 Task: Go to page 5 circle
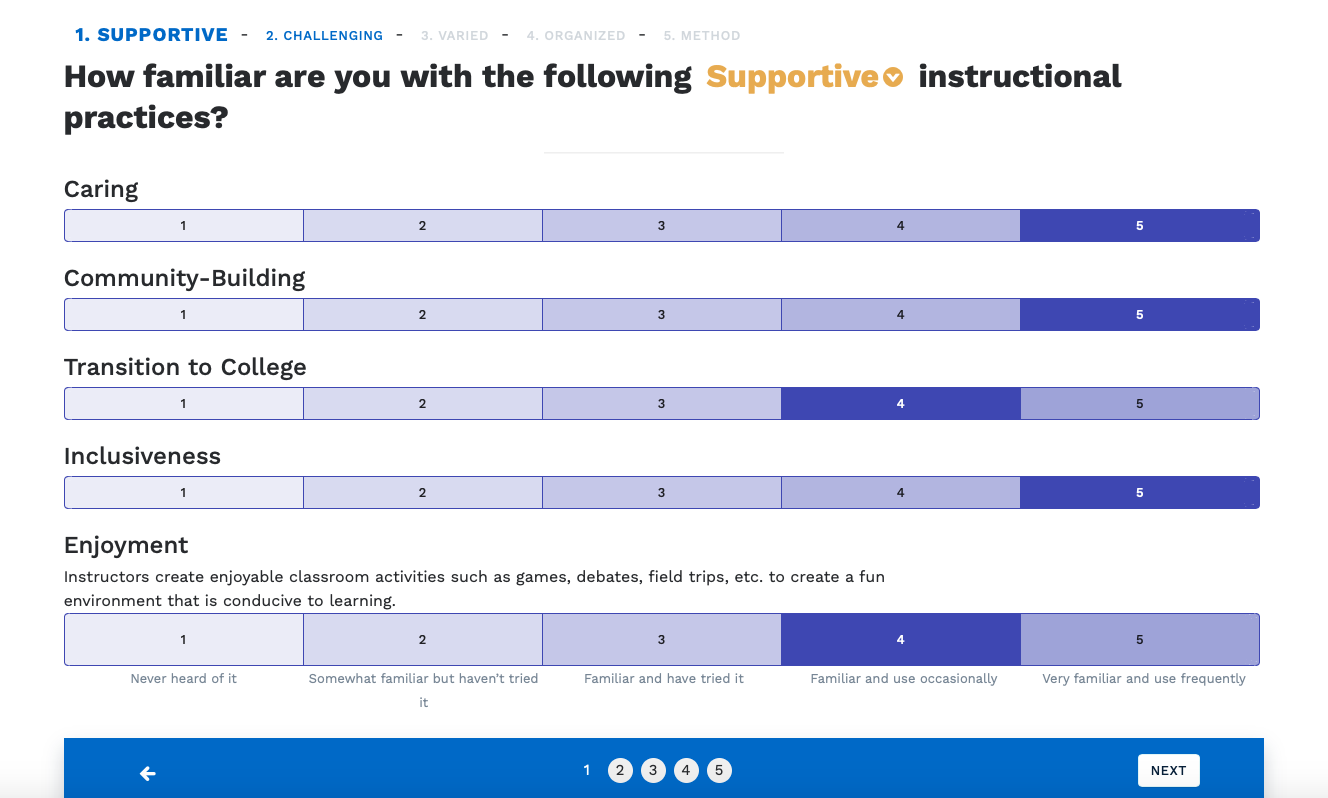(x=719, y=770)
